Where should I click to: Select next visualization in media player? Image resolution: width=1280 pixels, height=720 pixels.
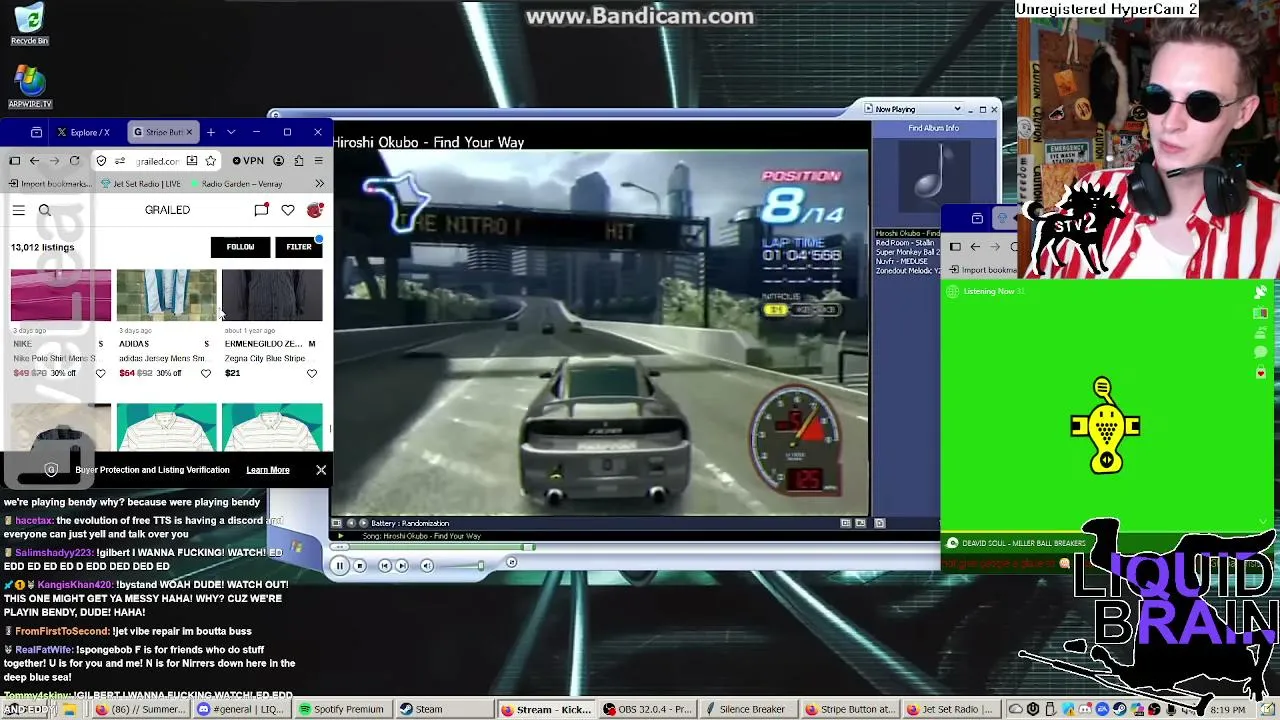pos(363,523)
